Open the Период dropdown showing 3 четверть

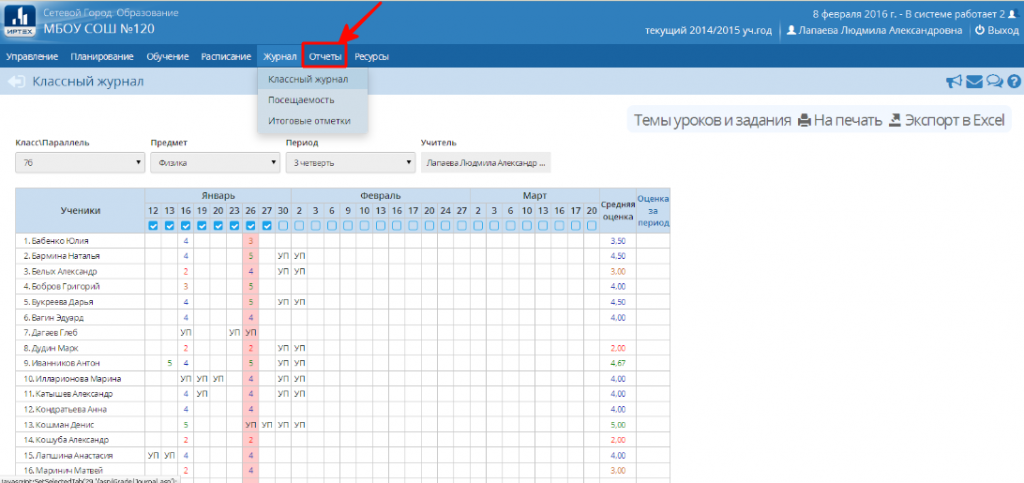point(349,162)
